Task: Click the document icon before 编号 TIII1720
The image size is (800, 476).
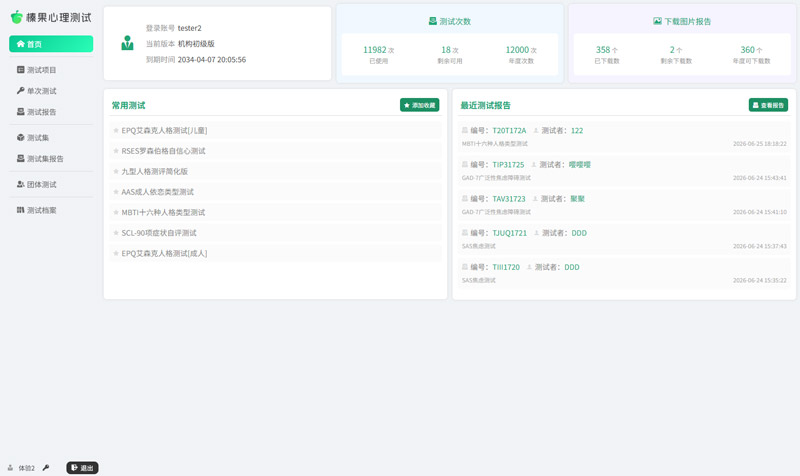Action: [465, 267]
